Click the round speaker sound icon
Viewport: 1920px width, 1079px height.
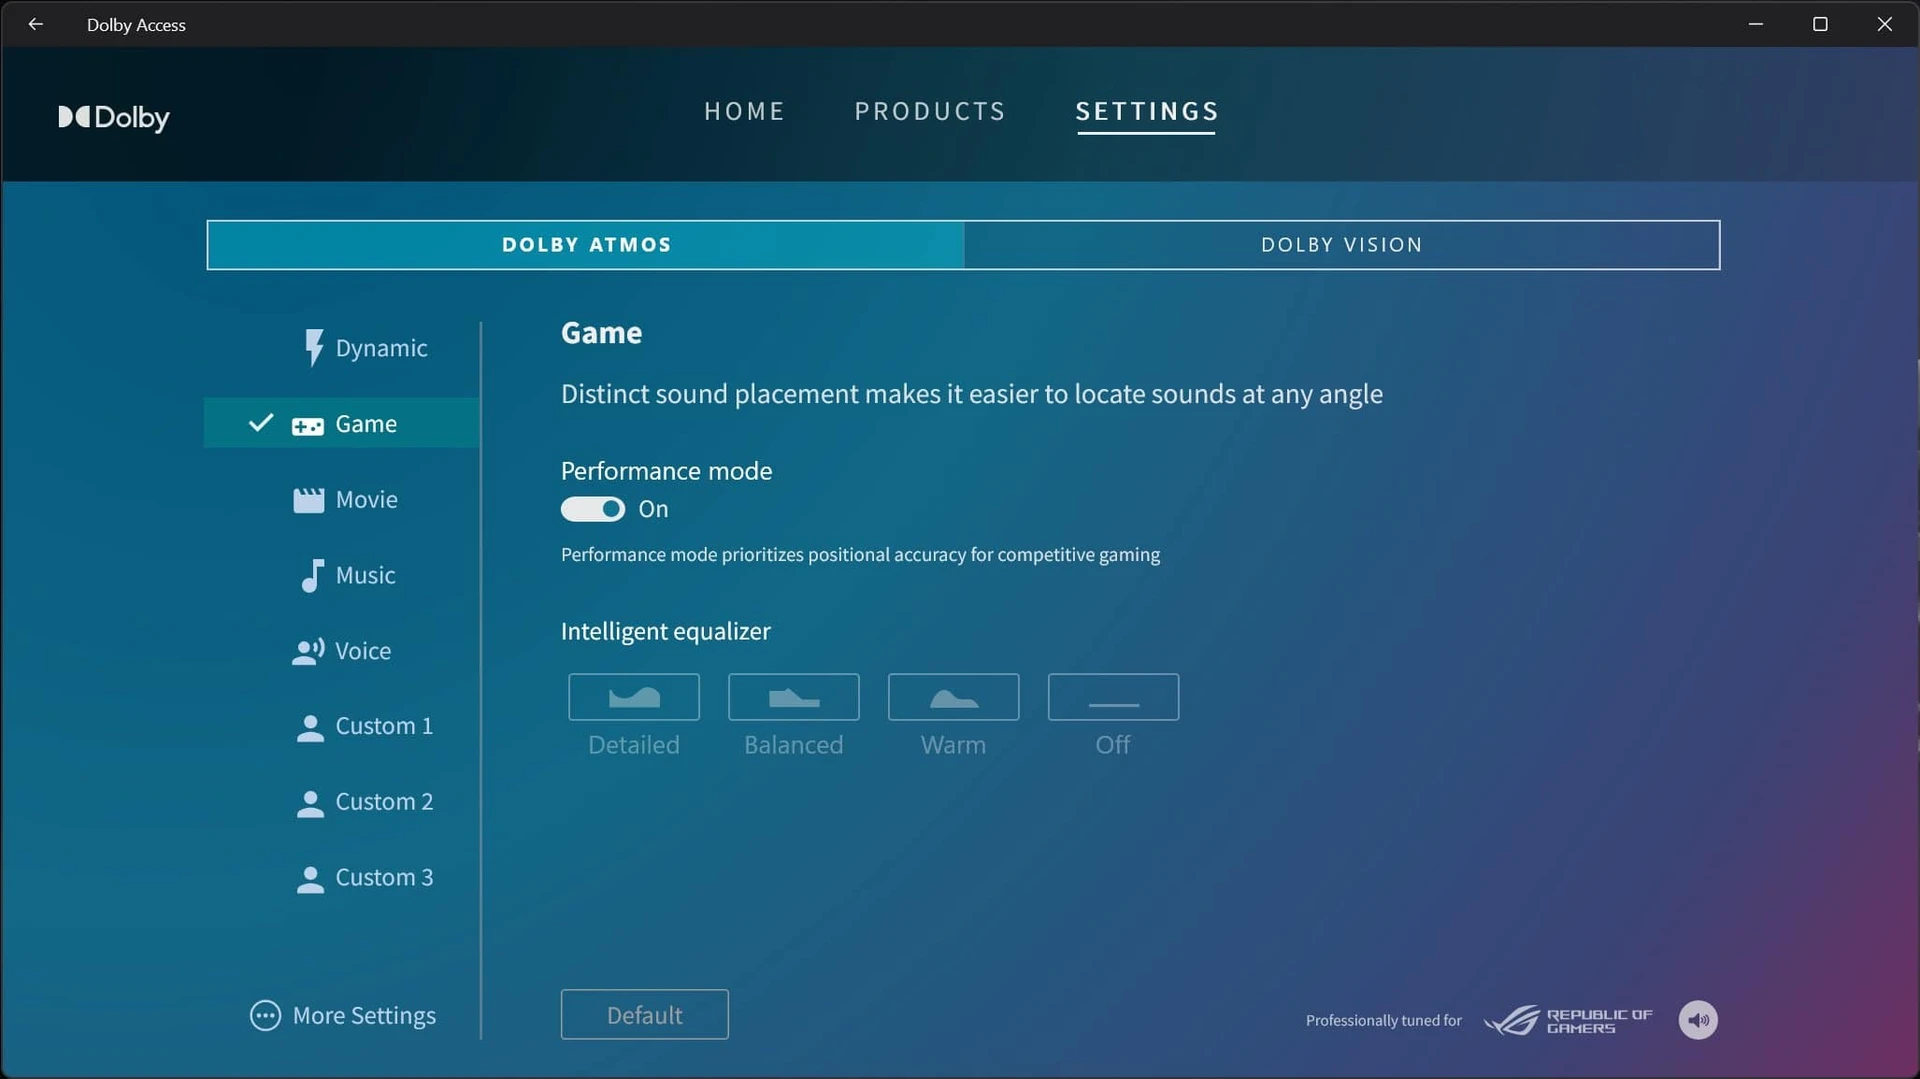pos(1698,1020)
